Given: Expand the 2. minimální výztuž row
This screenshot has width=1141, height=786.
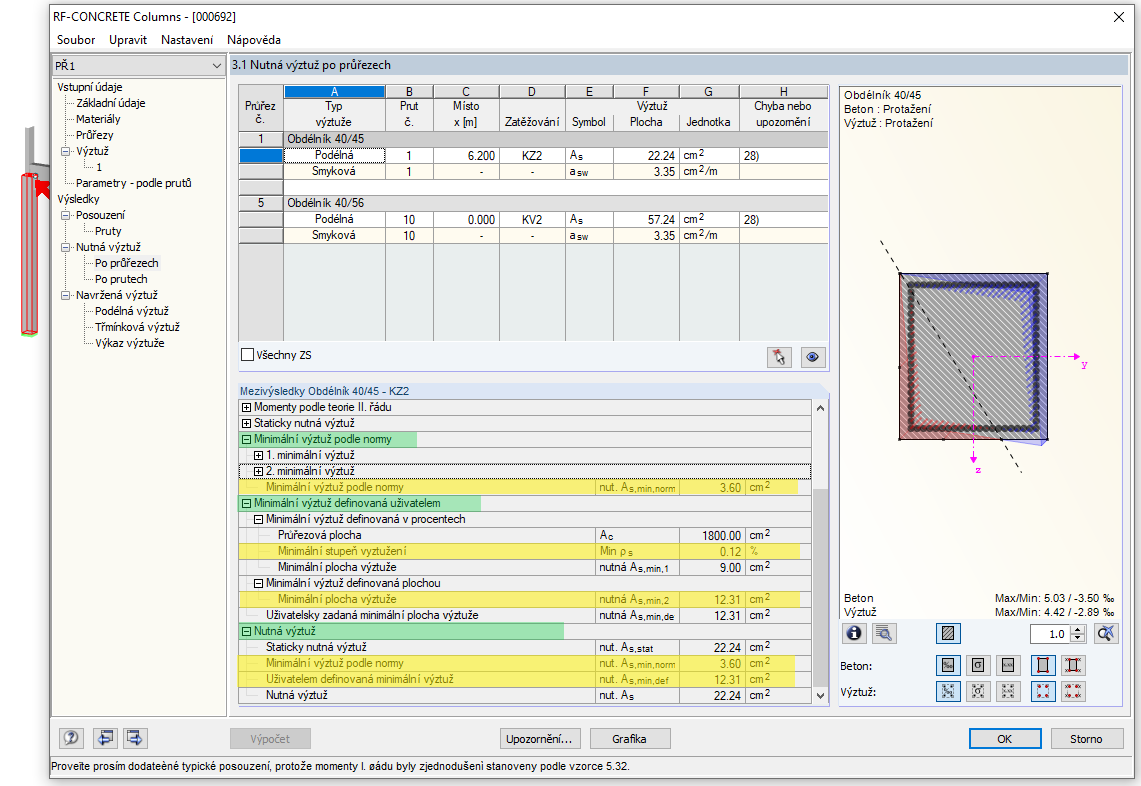Looking at the screenshot, I should pyautogui.click(x=258, y=472).
